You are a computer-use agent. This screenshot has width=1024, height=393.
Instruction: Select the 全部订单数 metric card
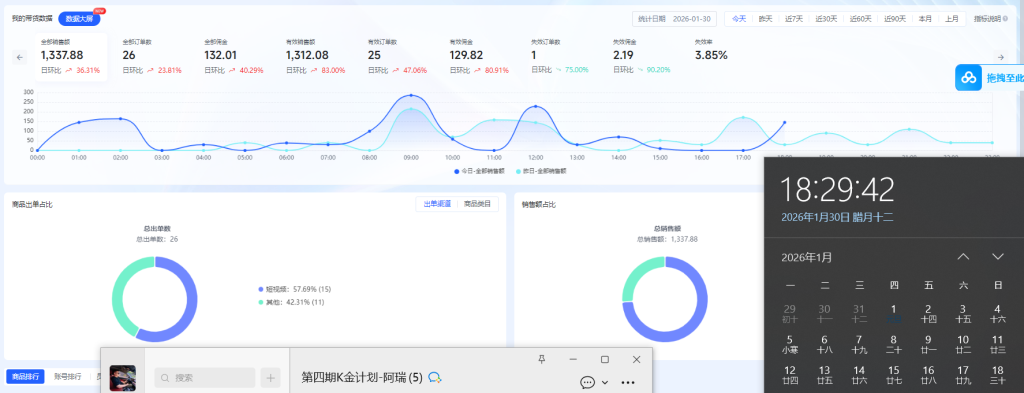[x=152, y=57]
